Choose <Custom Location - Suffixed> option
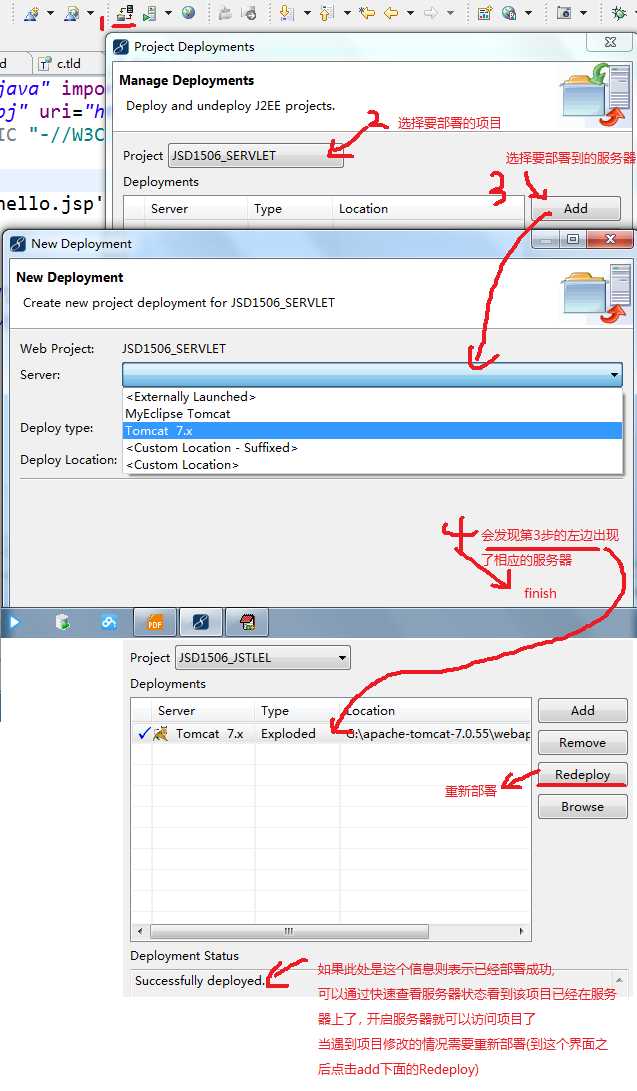The image size is (637, 1091). click(x=372, y=447)
